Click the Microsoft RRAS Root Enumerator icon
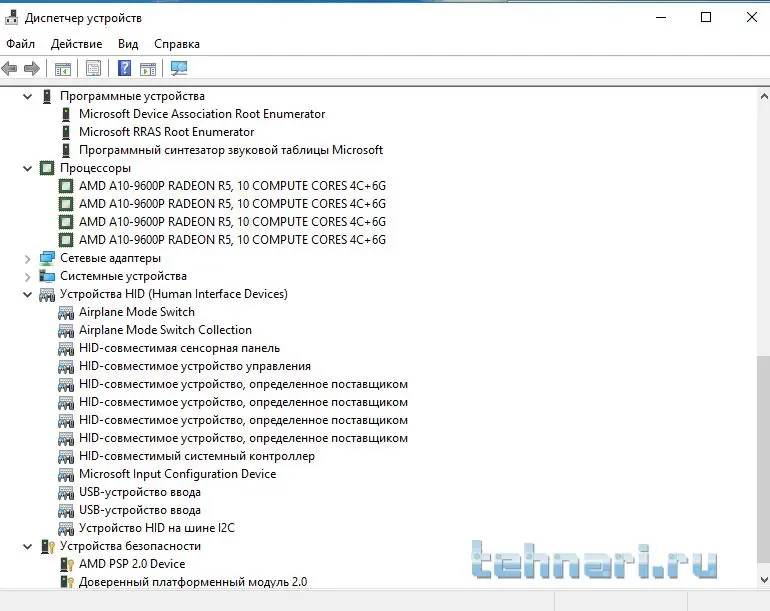Screen dimensions: 770x611 (x=66, y=132)
